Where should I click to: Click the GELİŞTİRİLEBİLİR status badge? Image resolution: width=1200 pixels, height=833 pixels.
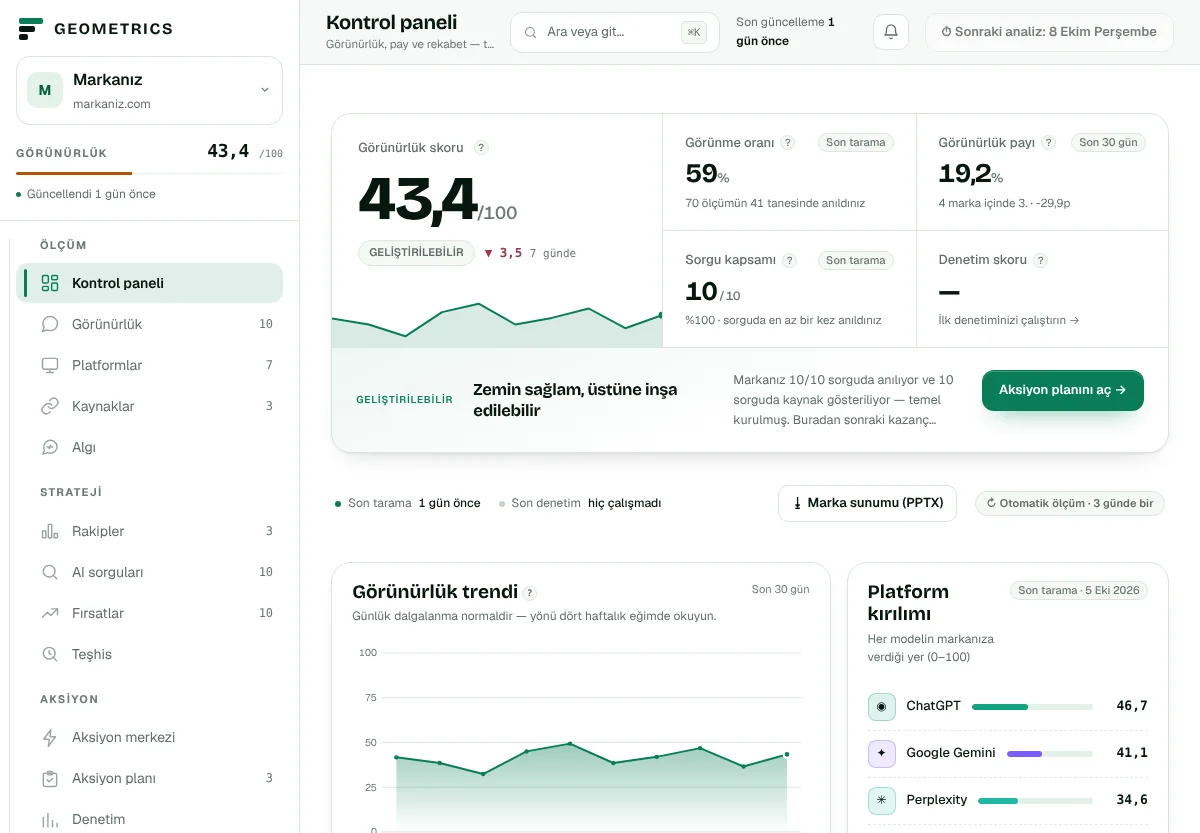click(x=417, y=253)
